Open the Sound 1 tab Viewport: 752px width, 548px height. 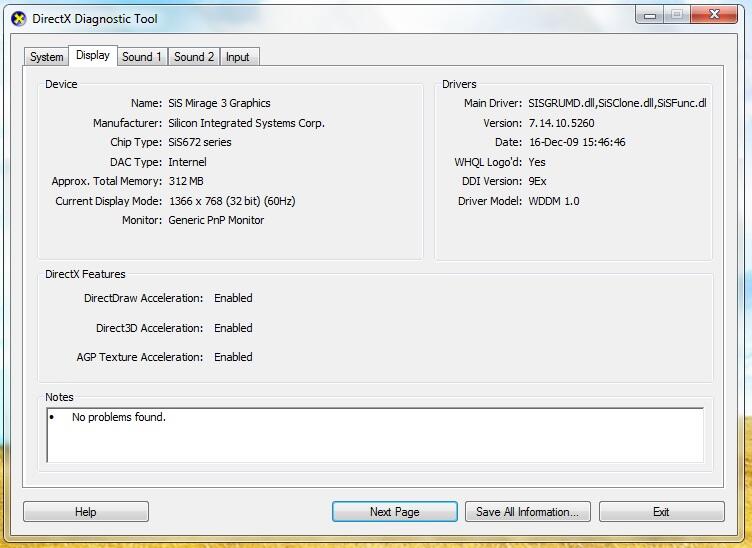141,57
